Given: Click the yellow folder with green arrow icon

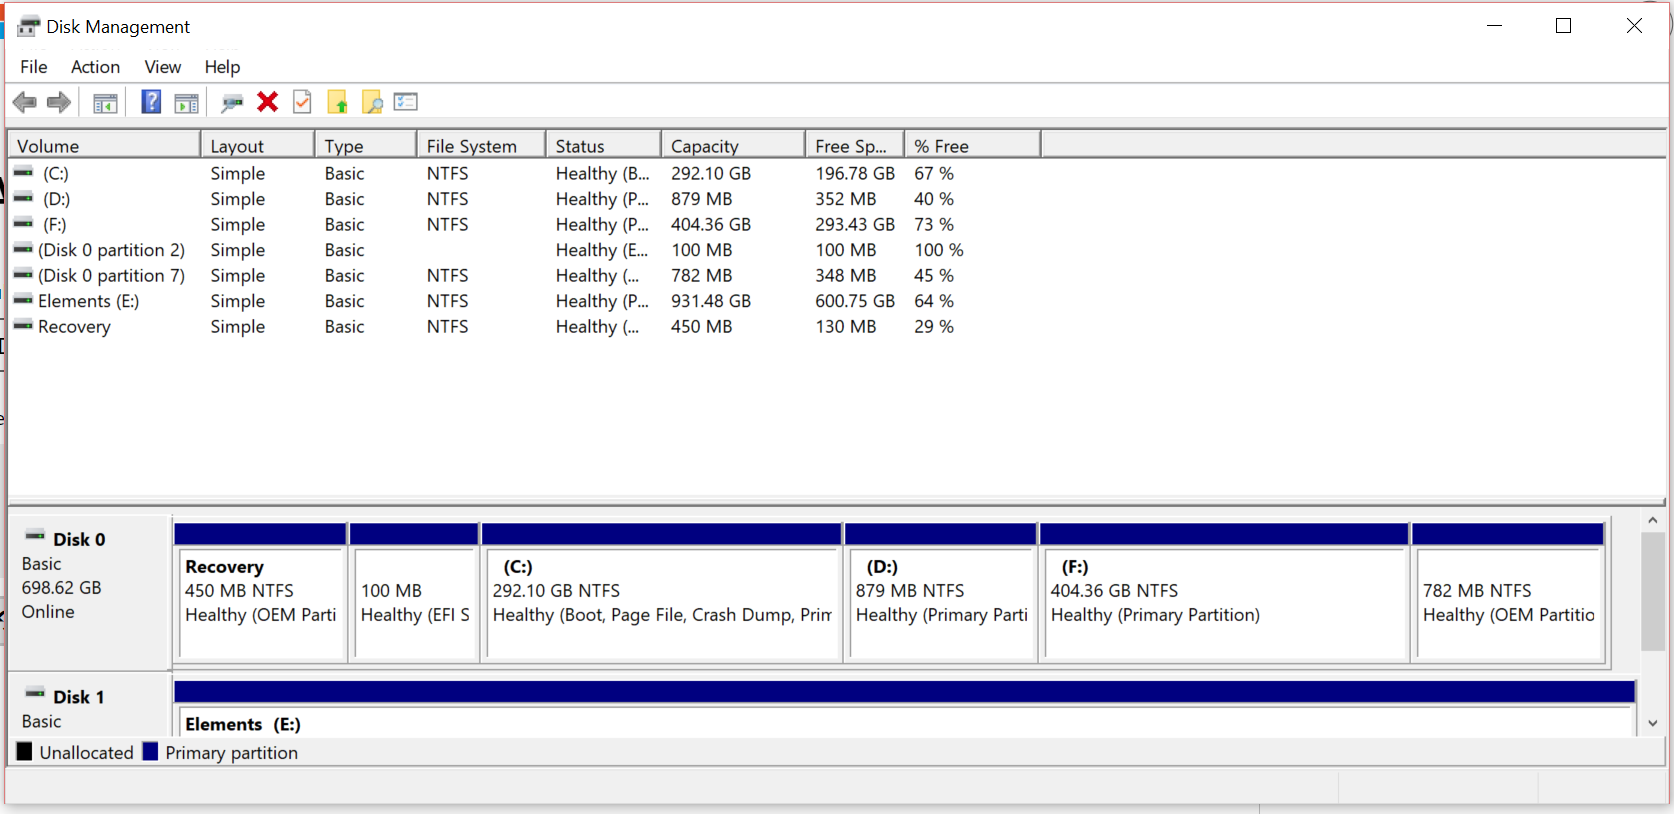Looking at the screenshot, I should point(338,102).
